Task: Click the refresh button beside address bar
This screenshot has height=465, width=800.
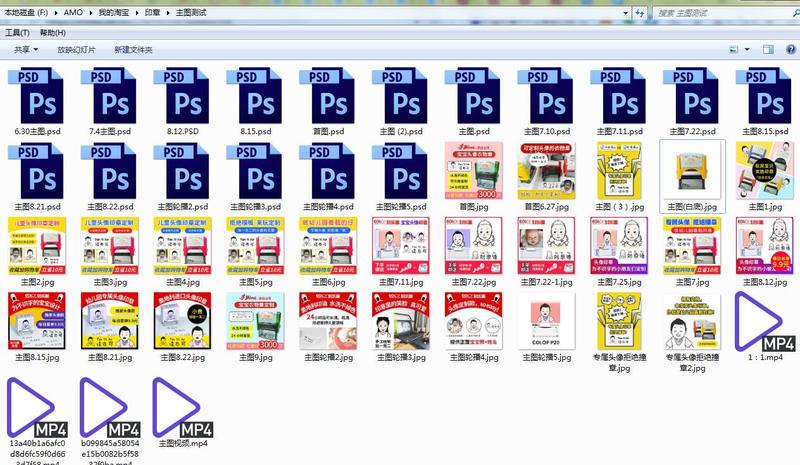Action: click(x=639, y=13)
